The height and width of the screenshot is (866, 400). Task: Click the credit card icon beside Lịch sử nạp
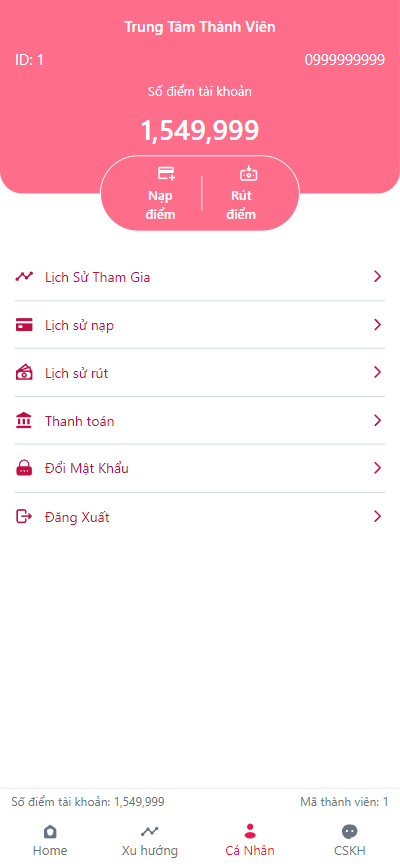pos(24,325)
